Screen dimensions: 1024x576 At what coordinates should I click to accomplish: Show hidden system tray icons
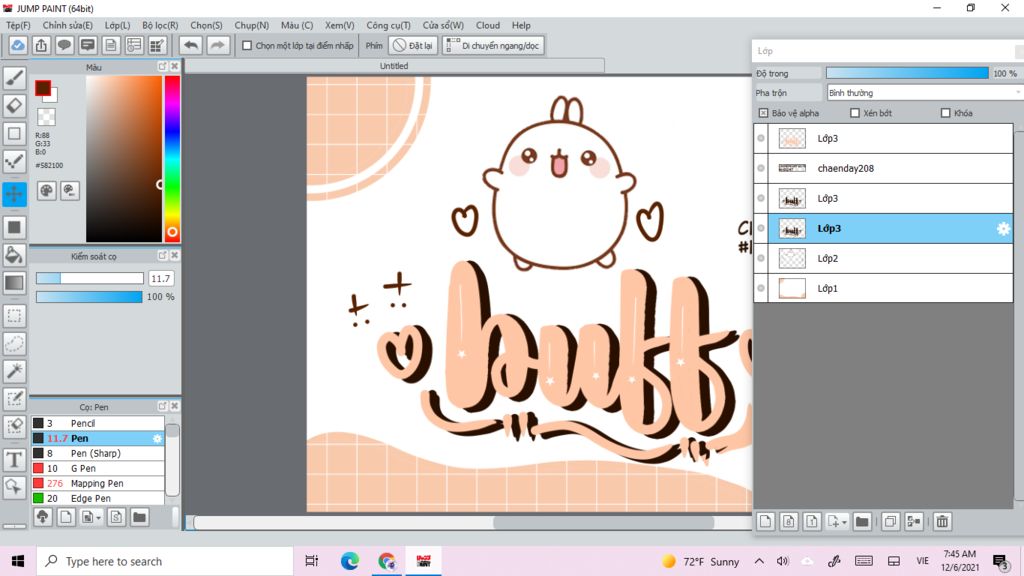[x=759, y=561]
